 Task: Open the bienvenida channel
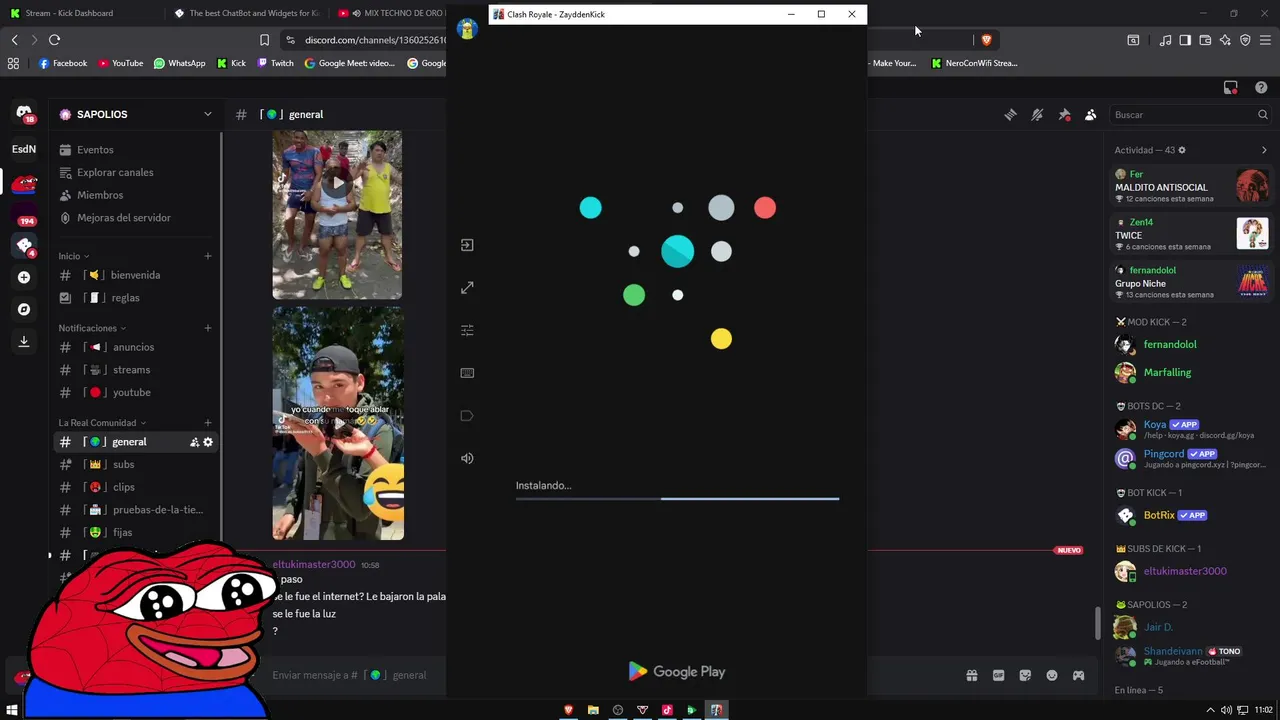tap(137, 275)
